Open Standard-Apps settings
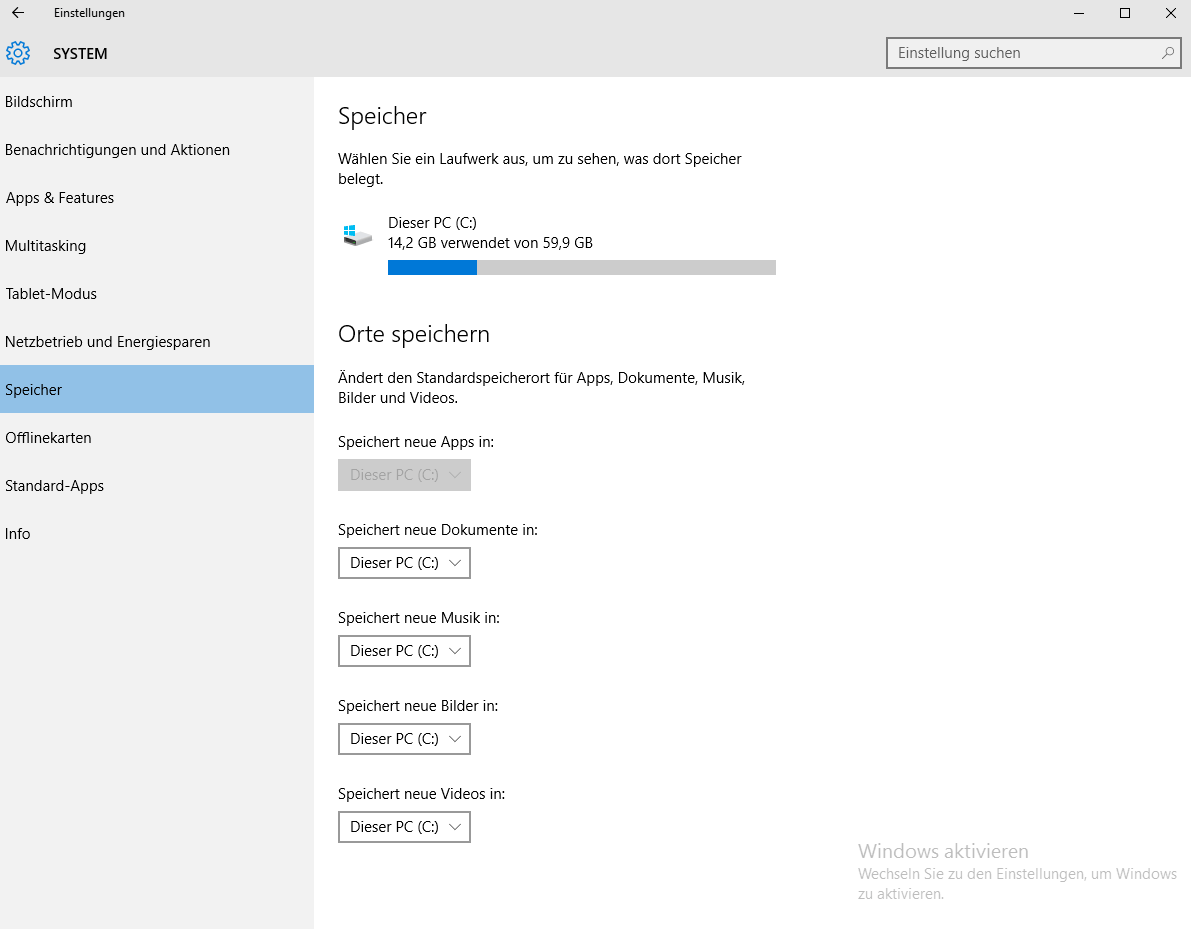Screen dimensions: 1191x929 [55, 485]
